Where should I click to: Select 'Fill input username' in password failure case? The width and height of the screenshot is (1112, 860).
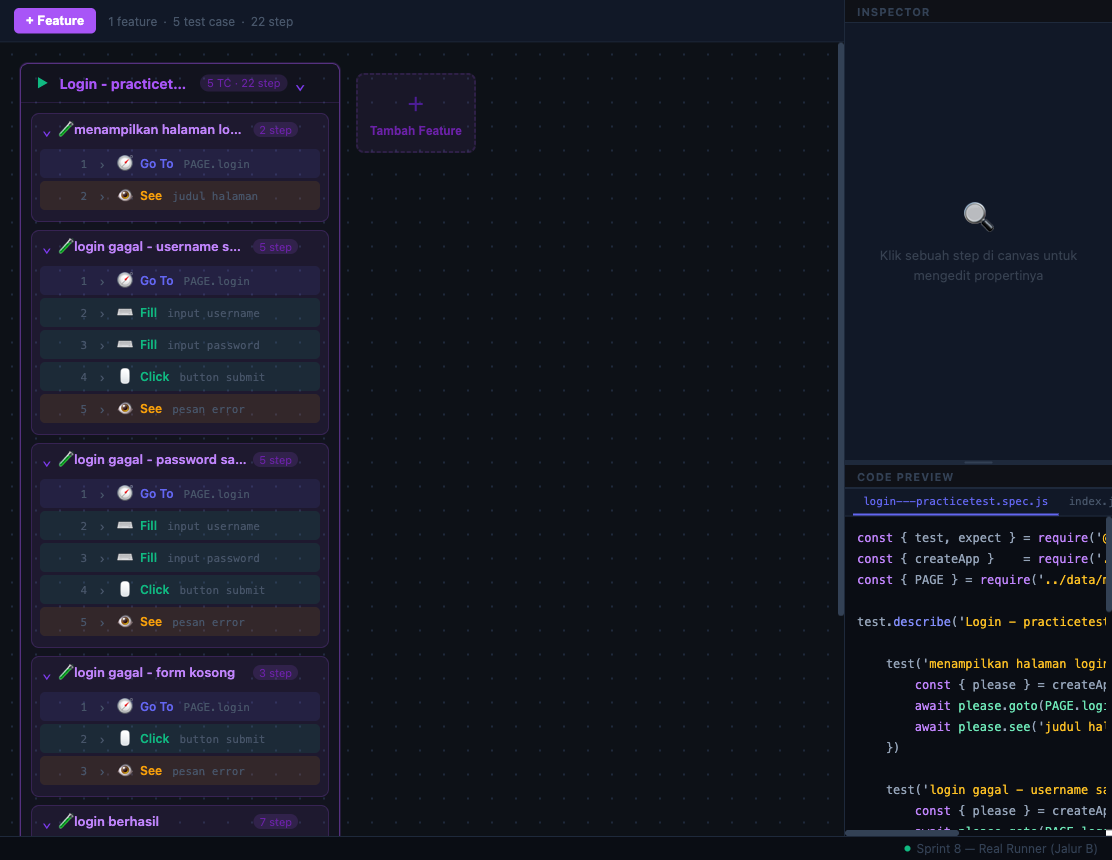(180, 526)
